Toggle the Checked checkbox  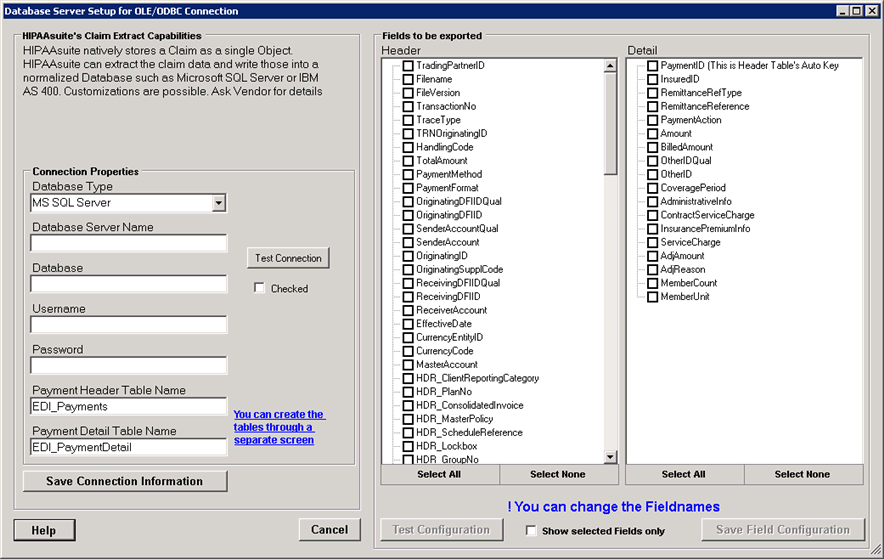point(260,289)
